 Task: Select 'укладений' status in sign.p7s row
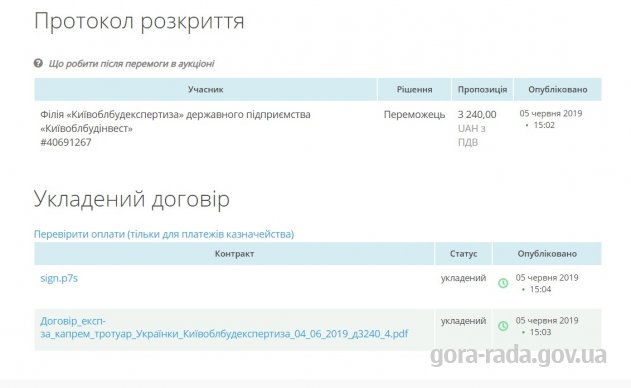click(x=464, y=278)
